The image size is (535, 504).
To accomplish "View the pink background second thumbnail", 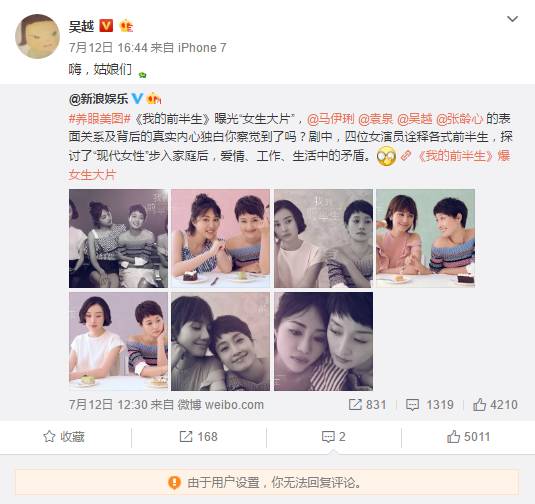I will tap(220, 238).
